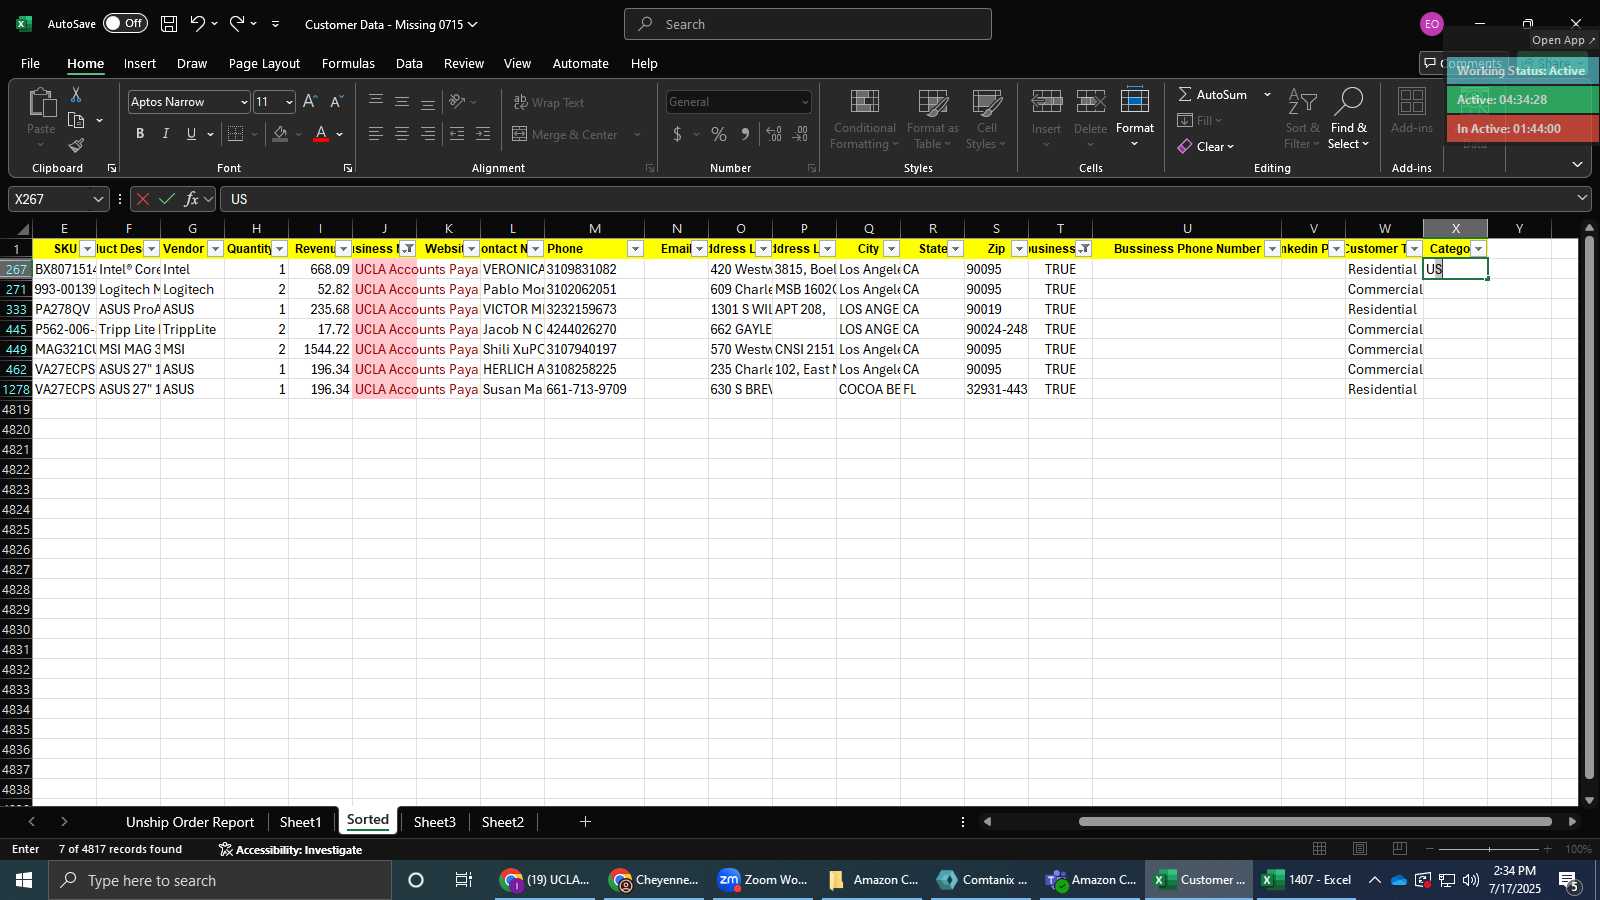Image resolution: width=1600 pixels, height=900 pixels.
Task: Click Decrease Font Size icon
Action: coord(336,101)
